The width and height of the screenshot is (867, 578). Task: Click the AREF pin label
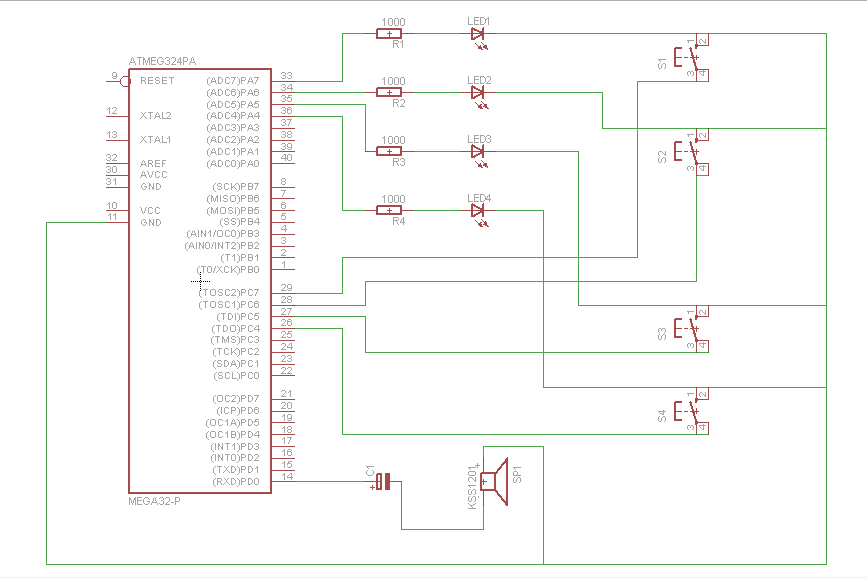tap(153, 164)
